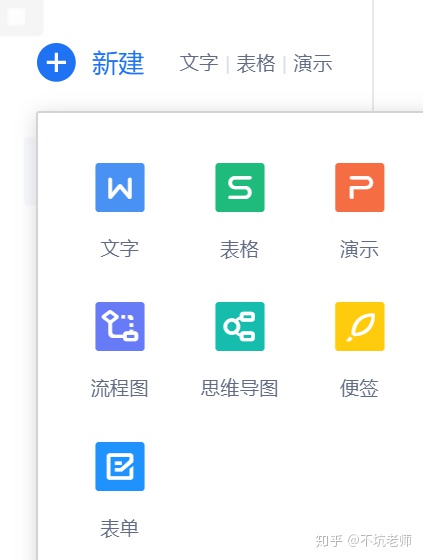Select 文字 shortcut link beside 新建
This screenshot has width=423, height=560.
tap(199, 63)
